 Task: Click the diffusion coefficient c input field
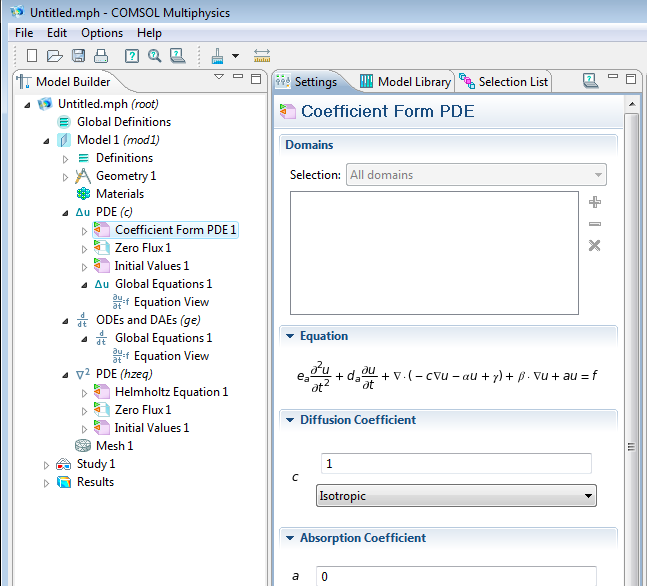point(456,464)
